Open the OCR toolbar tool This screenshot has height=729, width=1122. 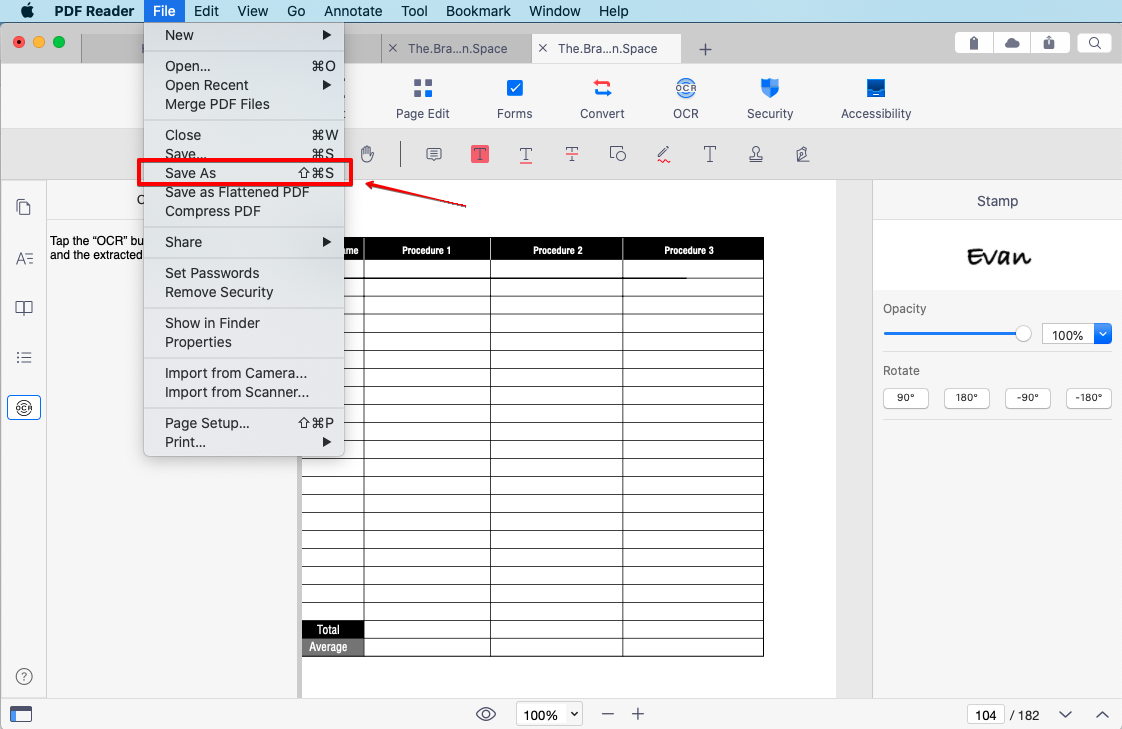coord(686,99)
